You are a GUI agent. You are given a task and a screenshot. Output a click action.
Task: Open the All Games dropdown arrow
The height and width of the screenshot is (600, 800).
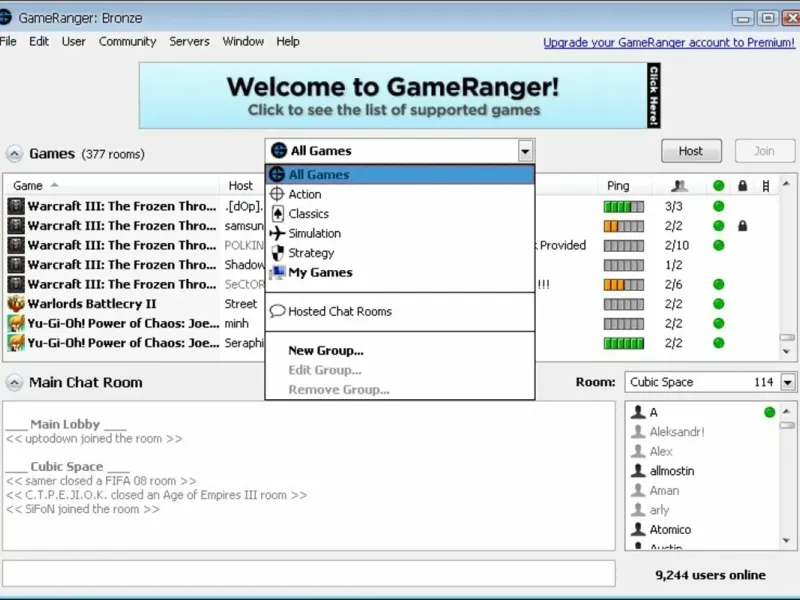click(525, 151)
